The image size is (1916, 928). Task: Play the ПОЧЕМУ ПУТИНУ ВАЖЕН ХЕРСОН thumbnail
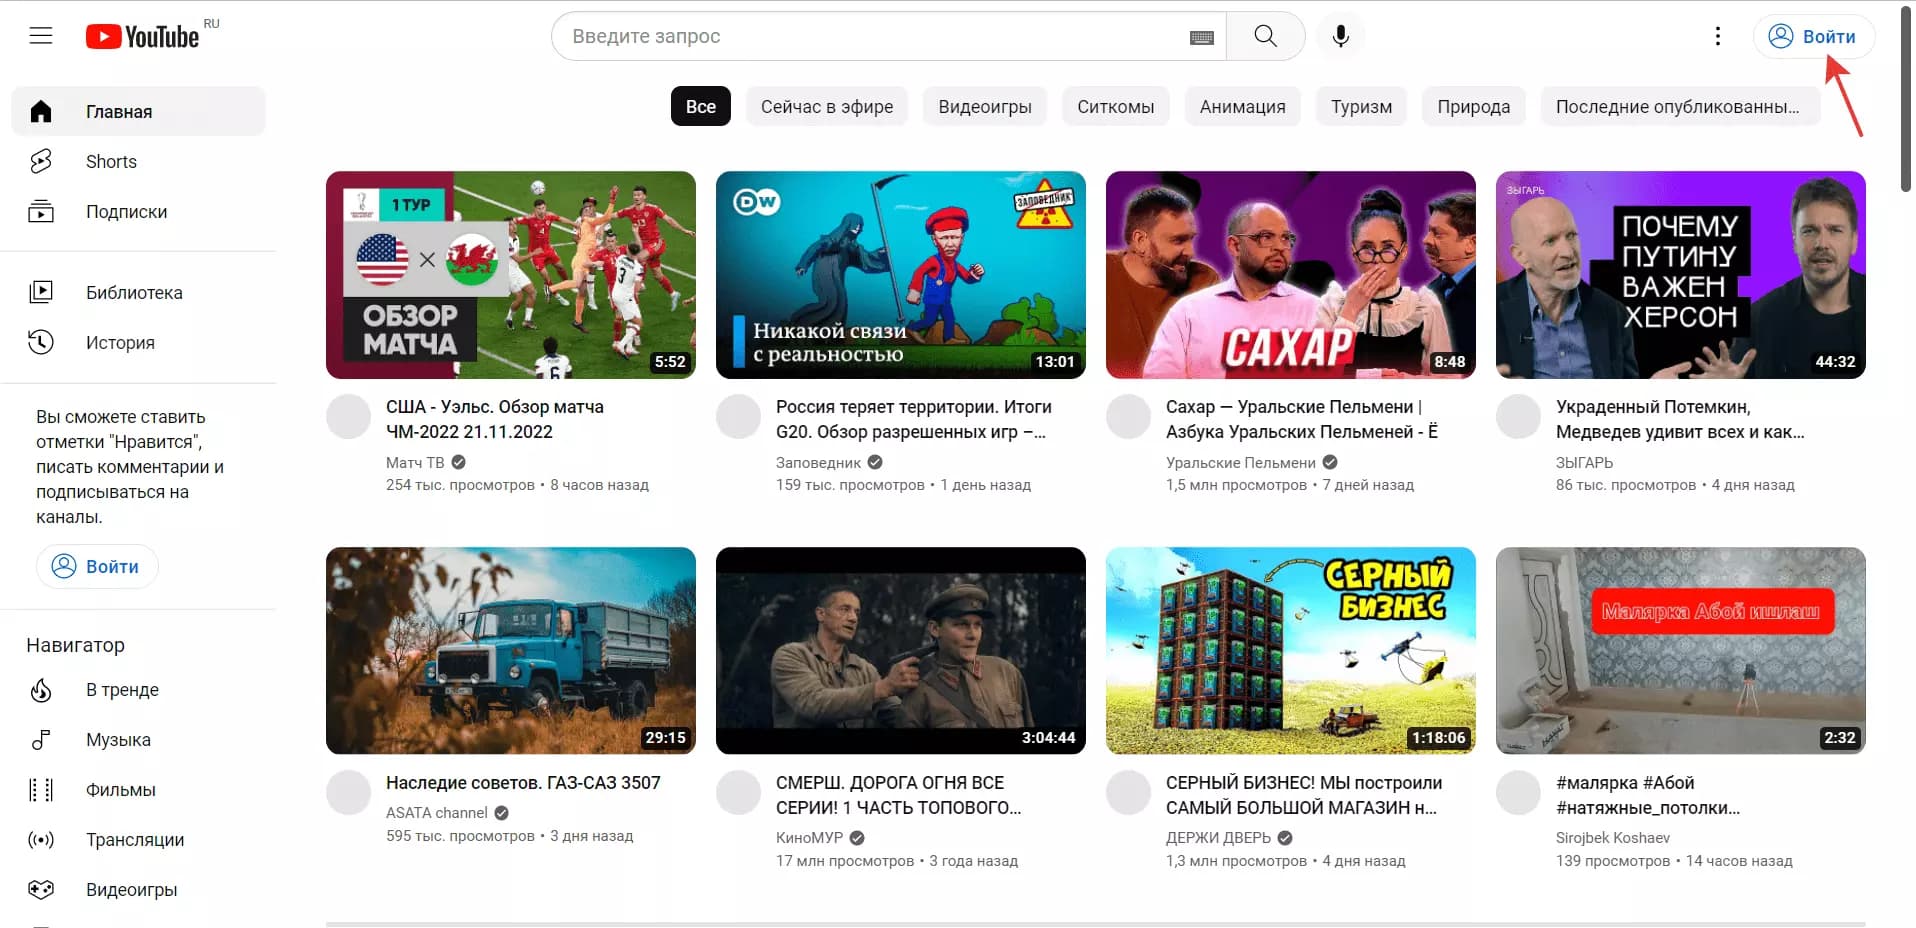tap(1681, 274)
